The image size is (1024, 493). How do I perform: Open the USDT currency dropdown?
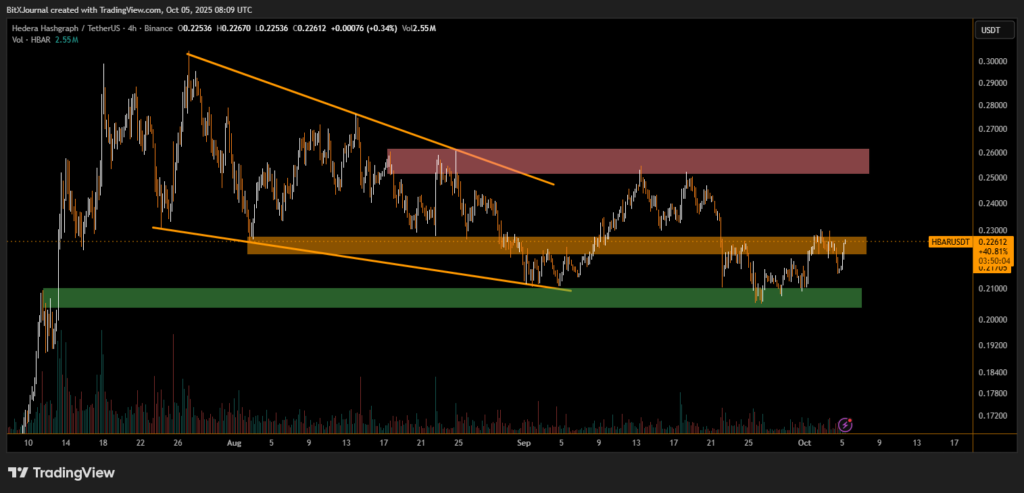coord(988,31)
